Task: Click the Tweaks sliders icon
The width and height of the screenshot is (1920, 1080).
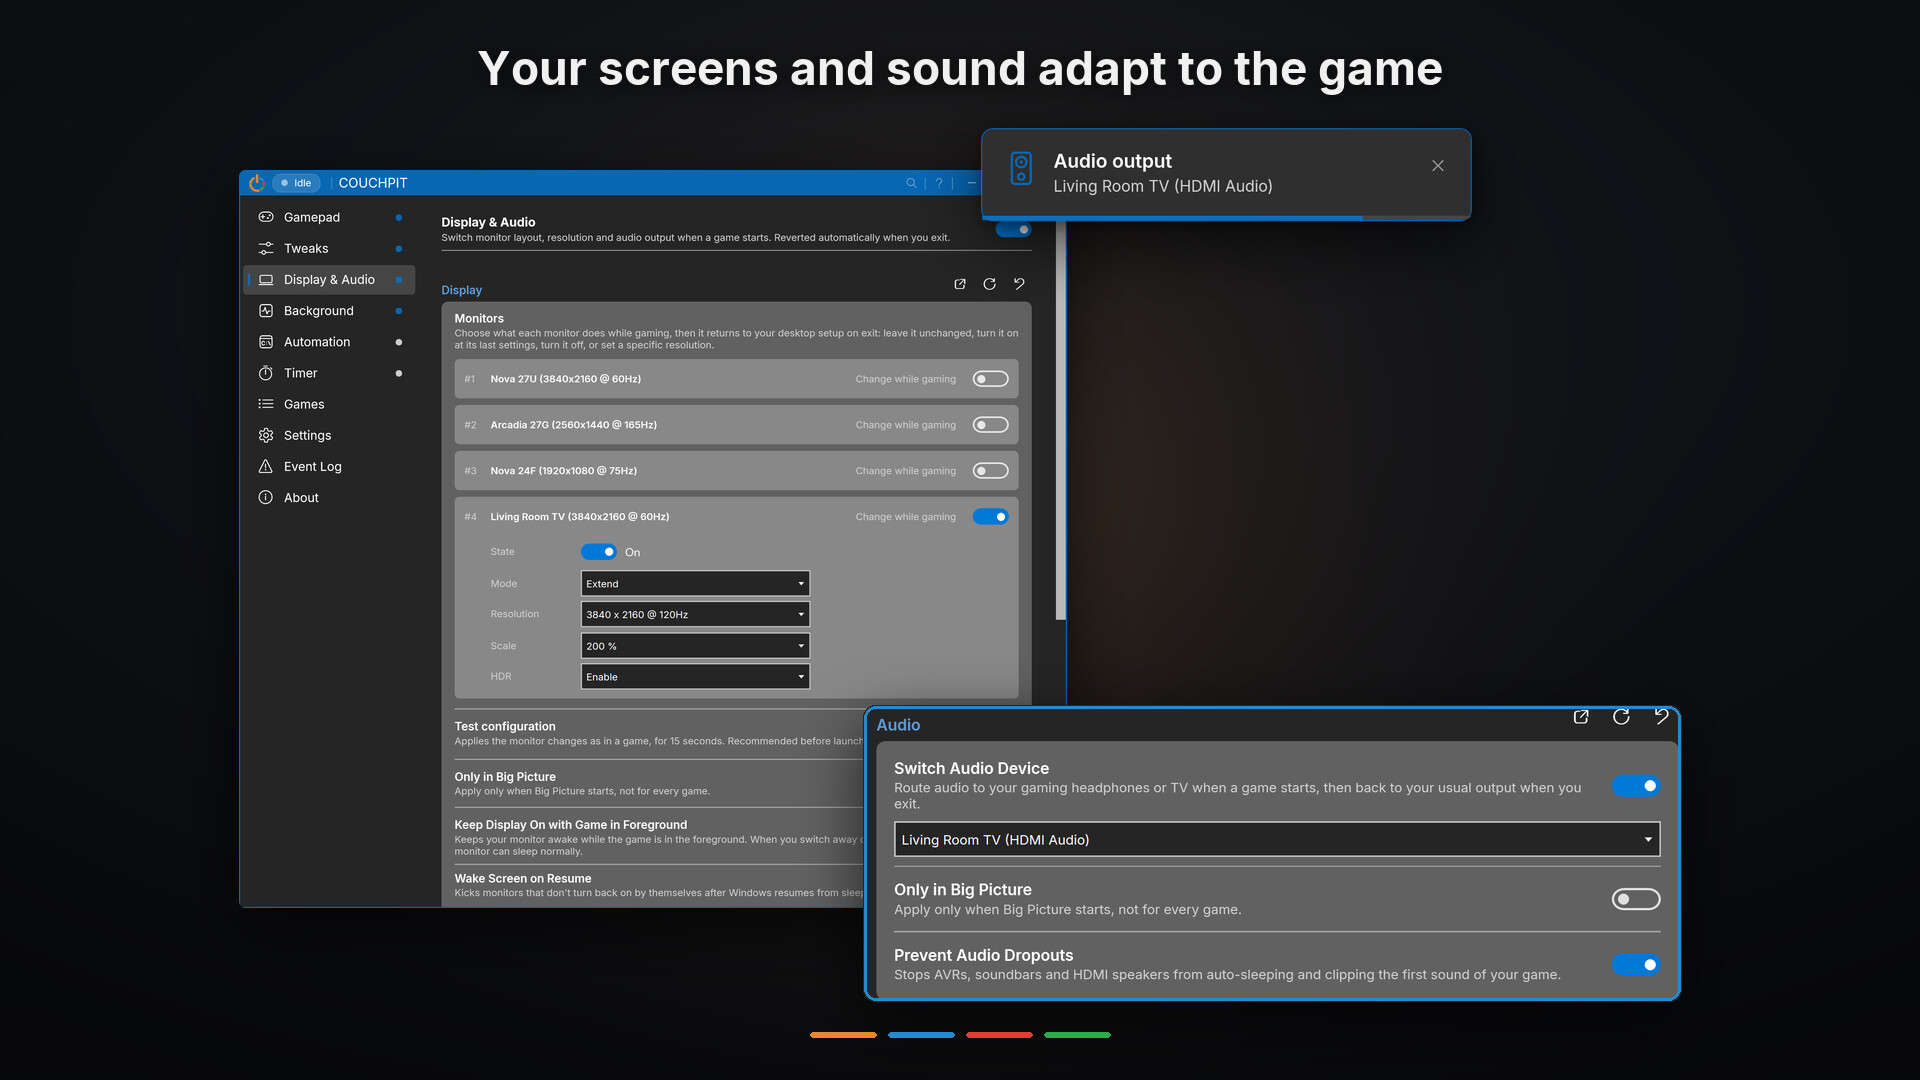Action: click(x=266, y=248)
